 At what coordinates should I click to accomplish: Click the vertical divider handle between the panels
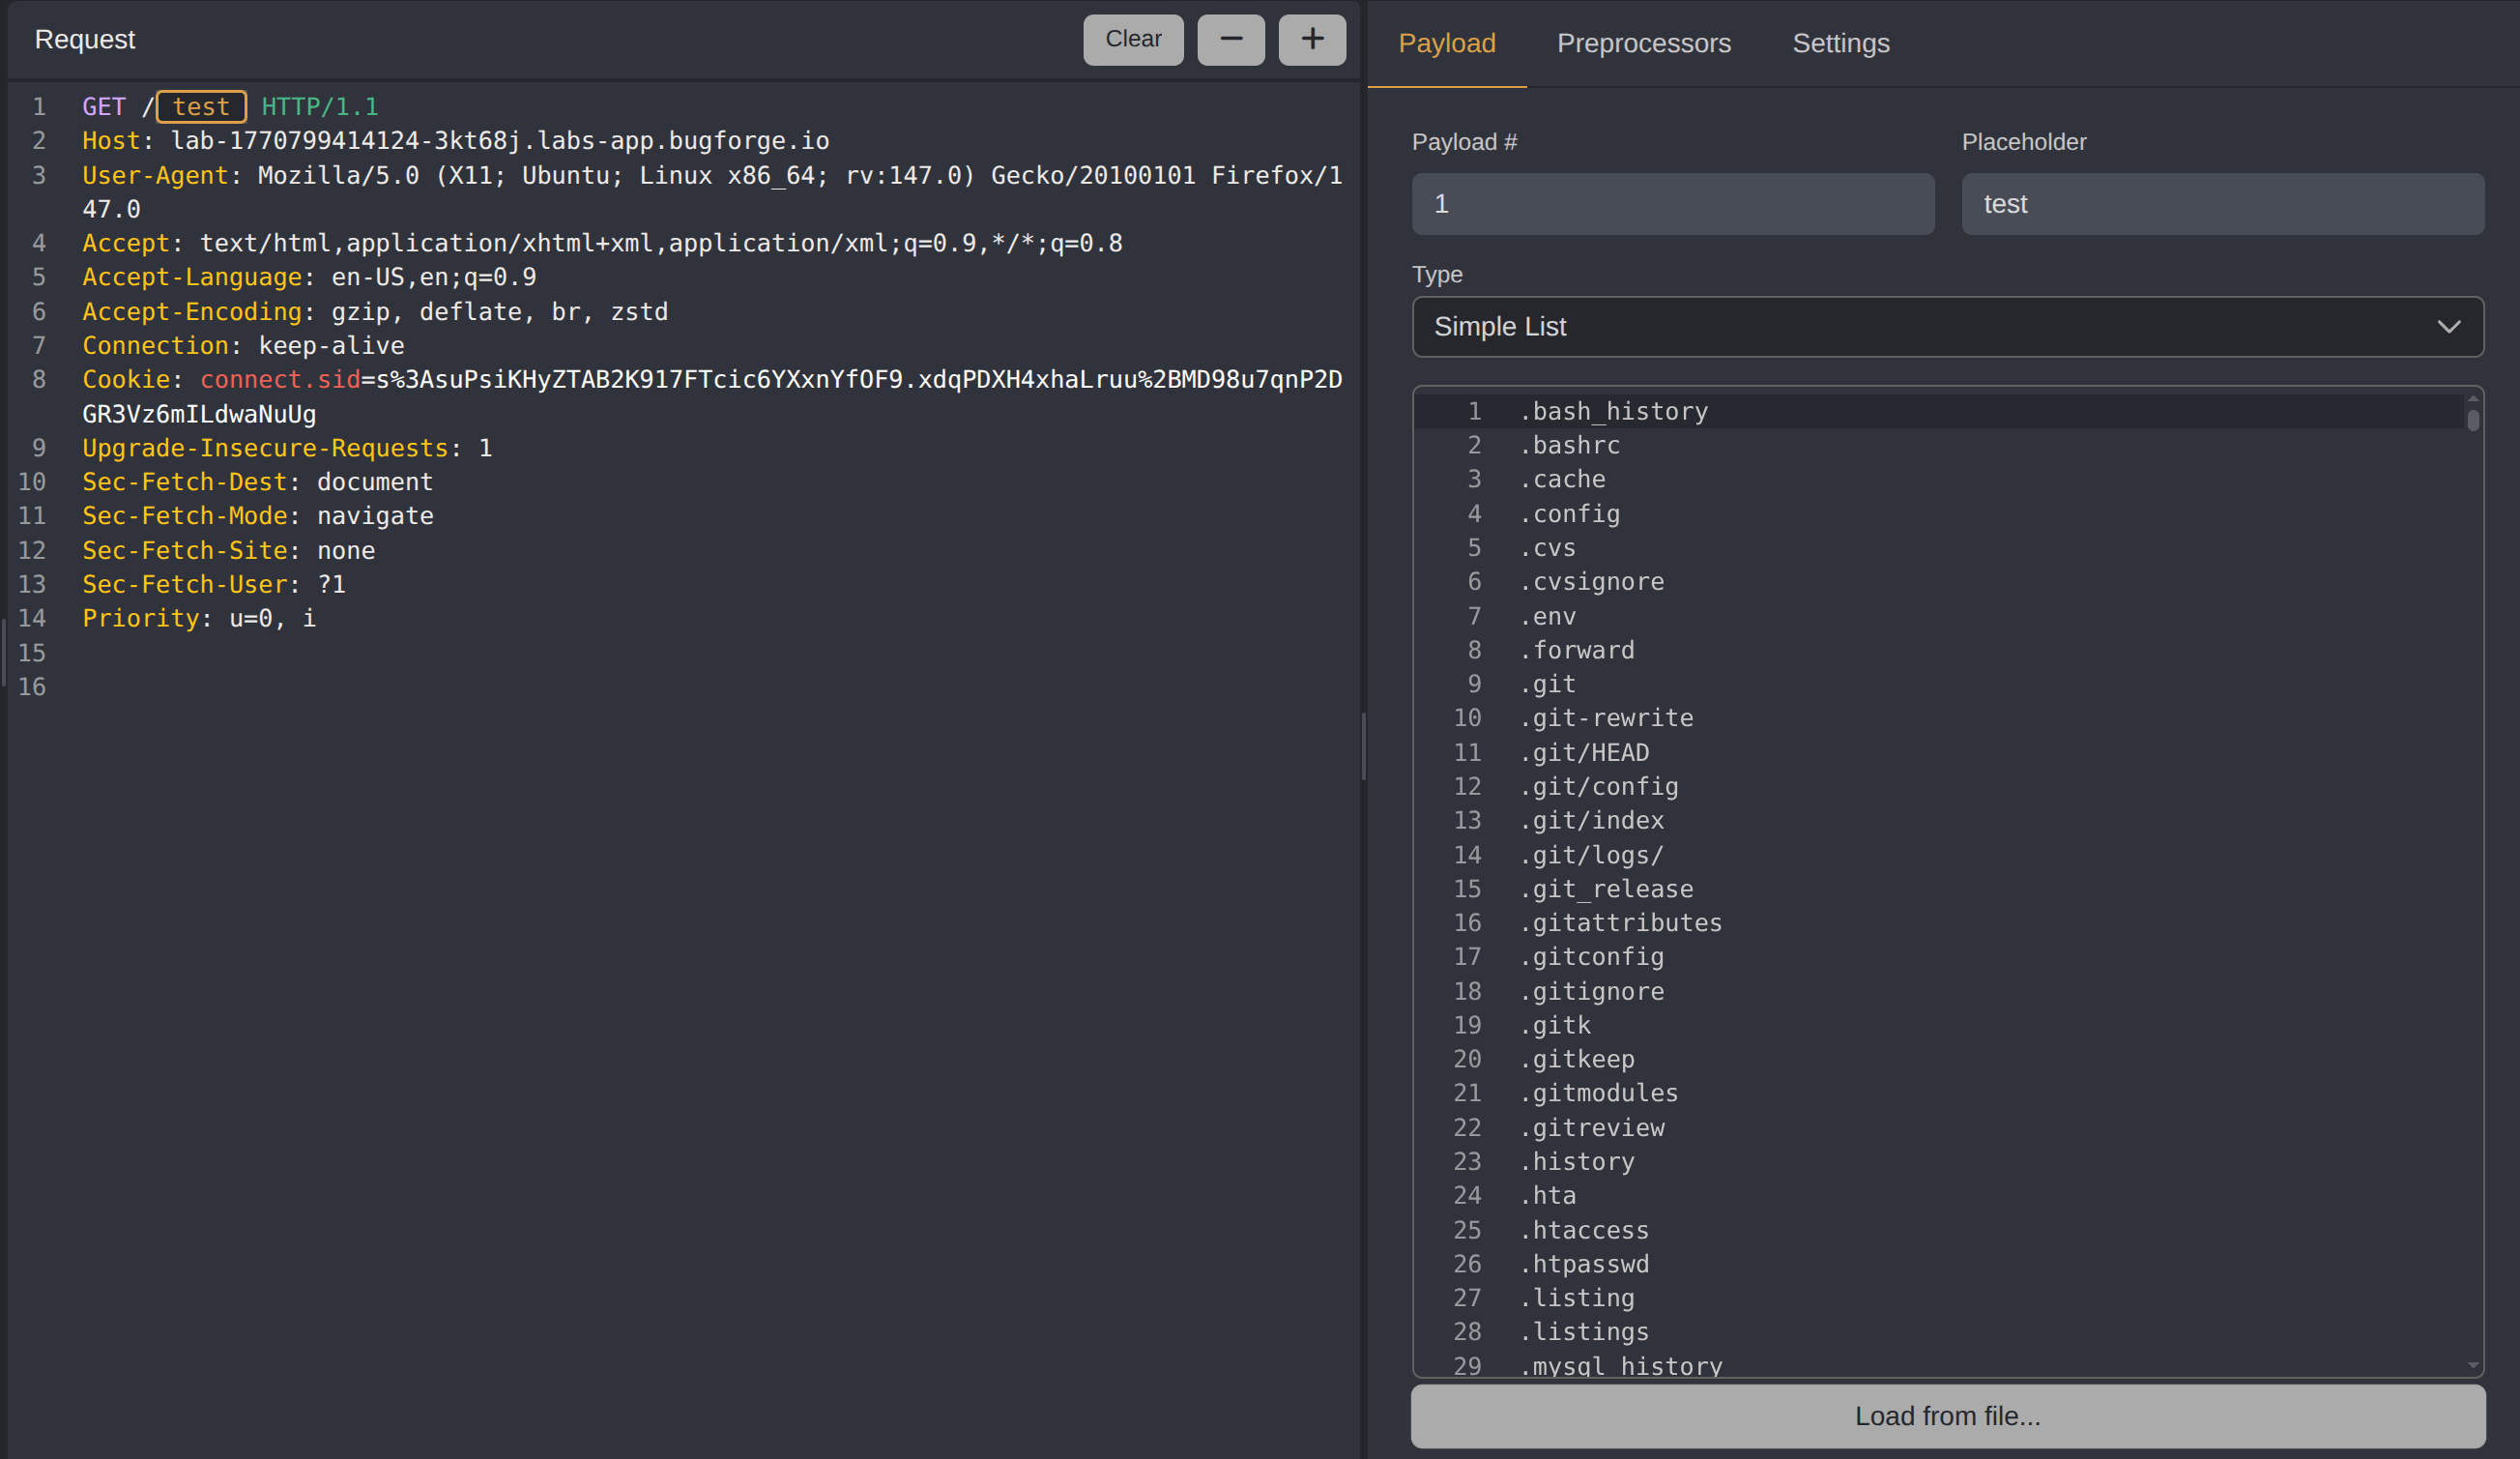coord(1363,745)
